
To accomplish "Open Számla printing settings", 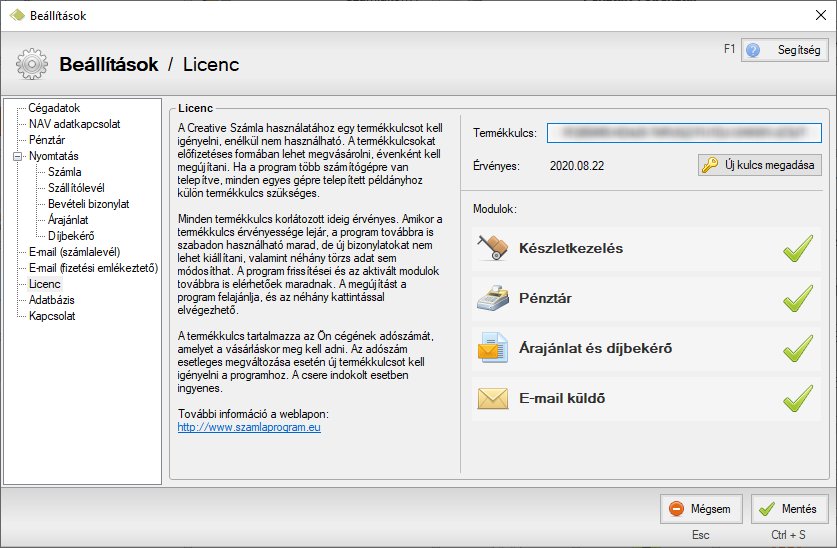I will click(x=65, y=172).
